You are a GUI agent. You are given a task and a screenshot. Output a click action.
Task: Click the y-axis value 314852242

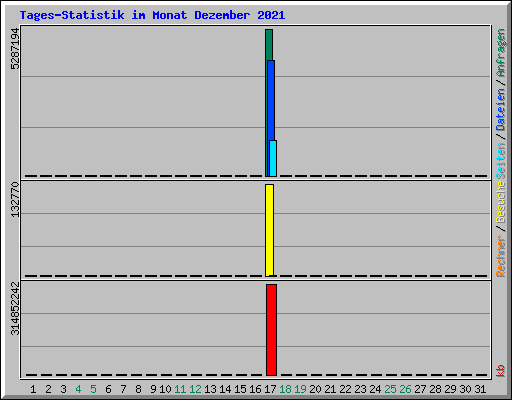(15, 309)
